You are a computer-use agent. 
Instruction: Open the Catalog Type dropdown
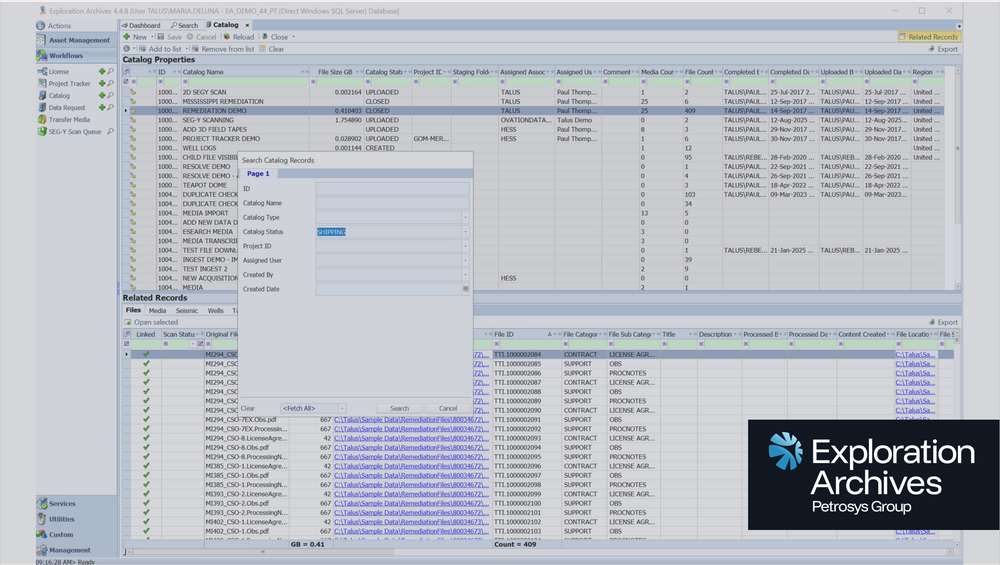tap(465, 217)
